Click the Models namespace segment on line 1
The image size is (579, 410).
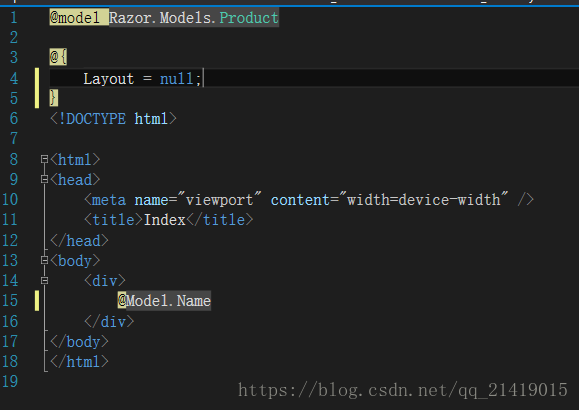pyautogui.click(x=186, y=18)
